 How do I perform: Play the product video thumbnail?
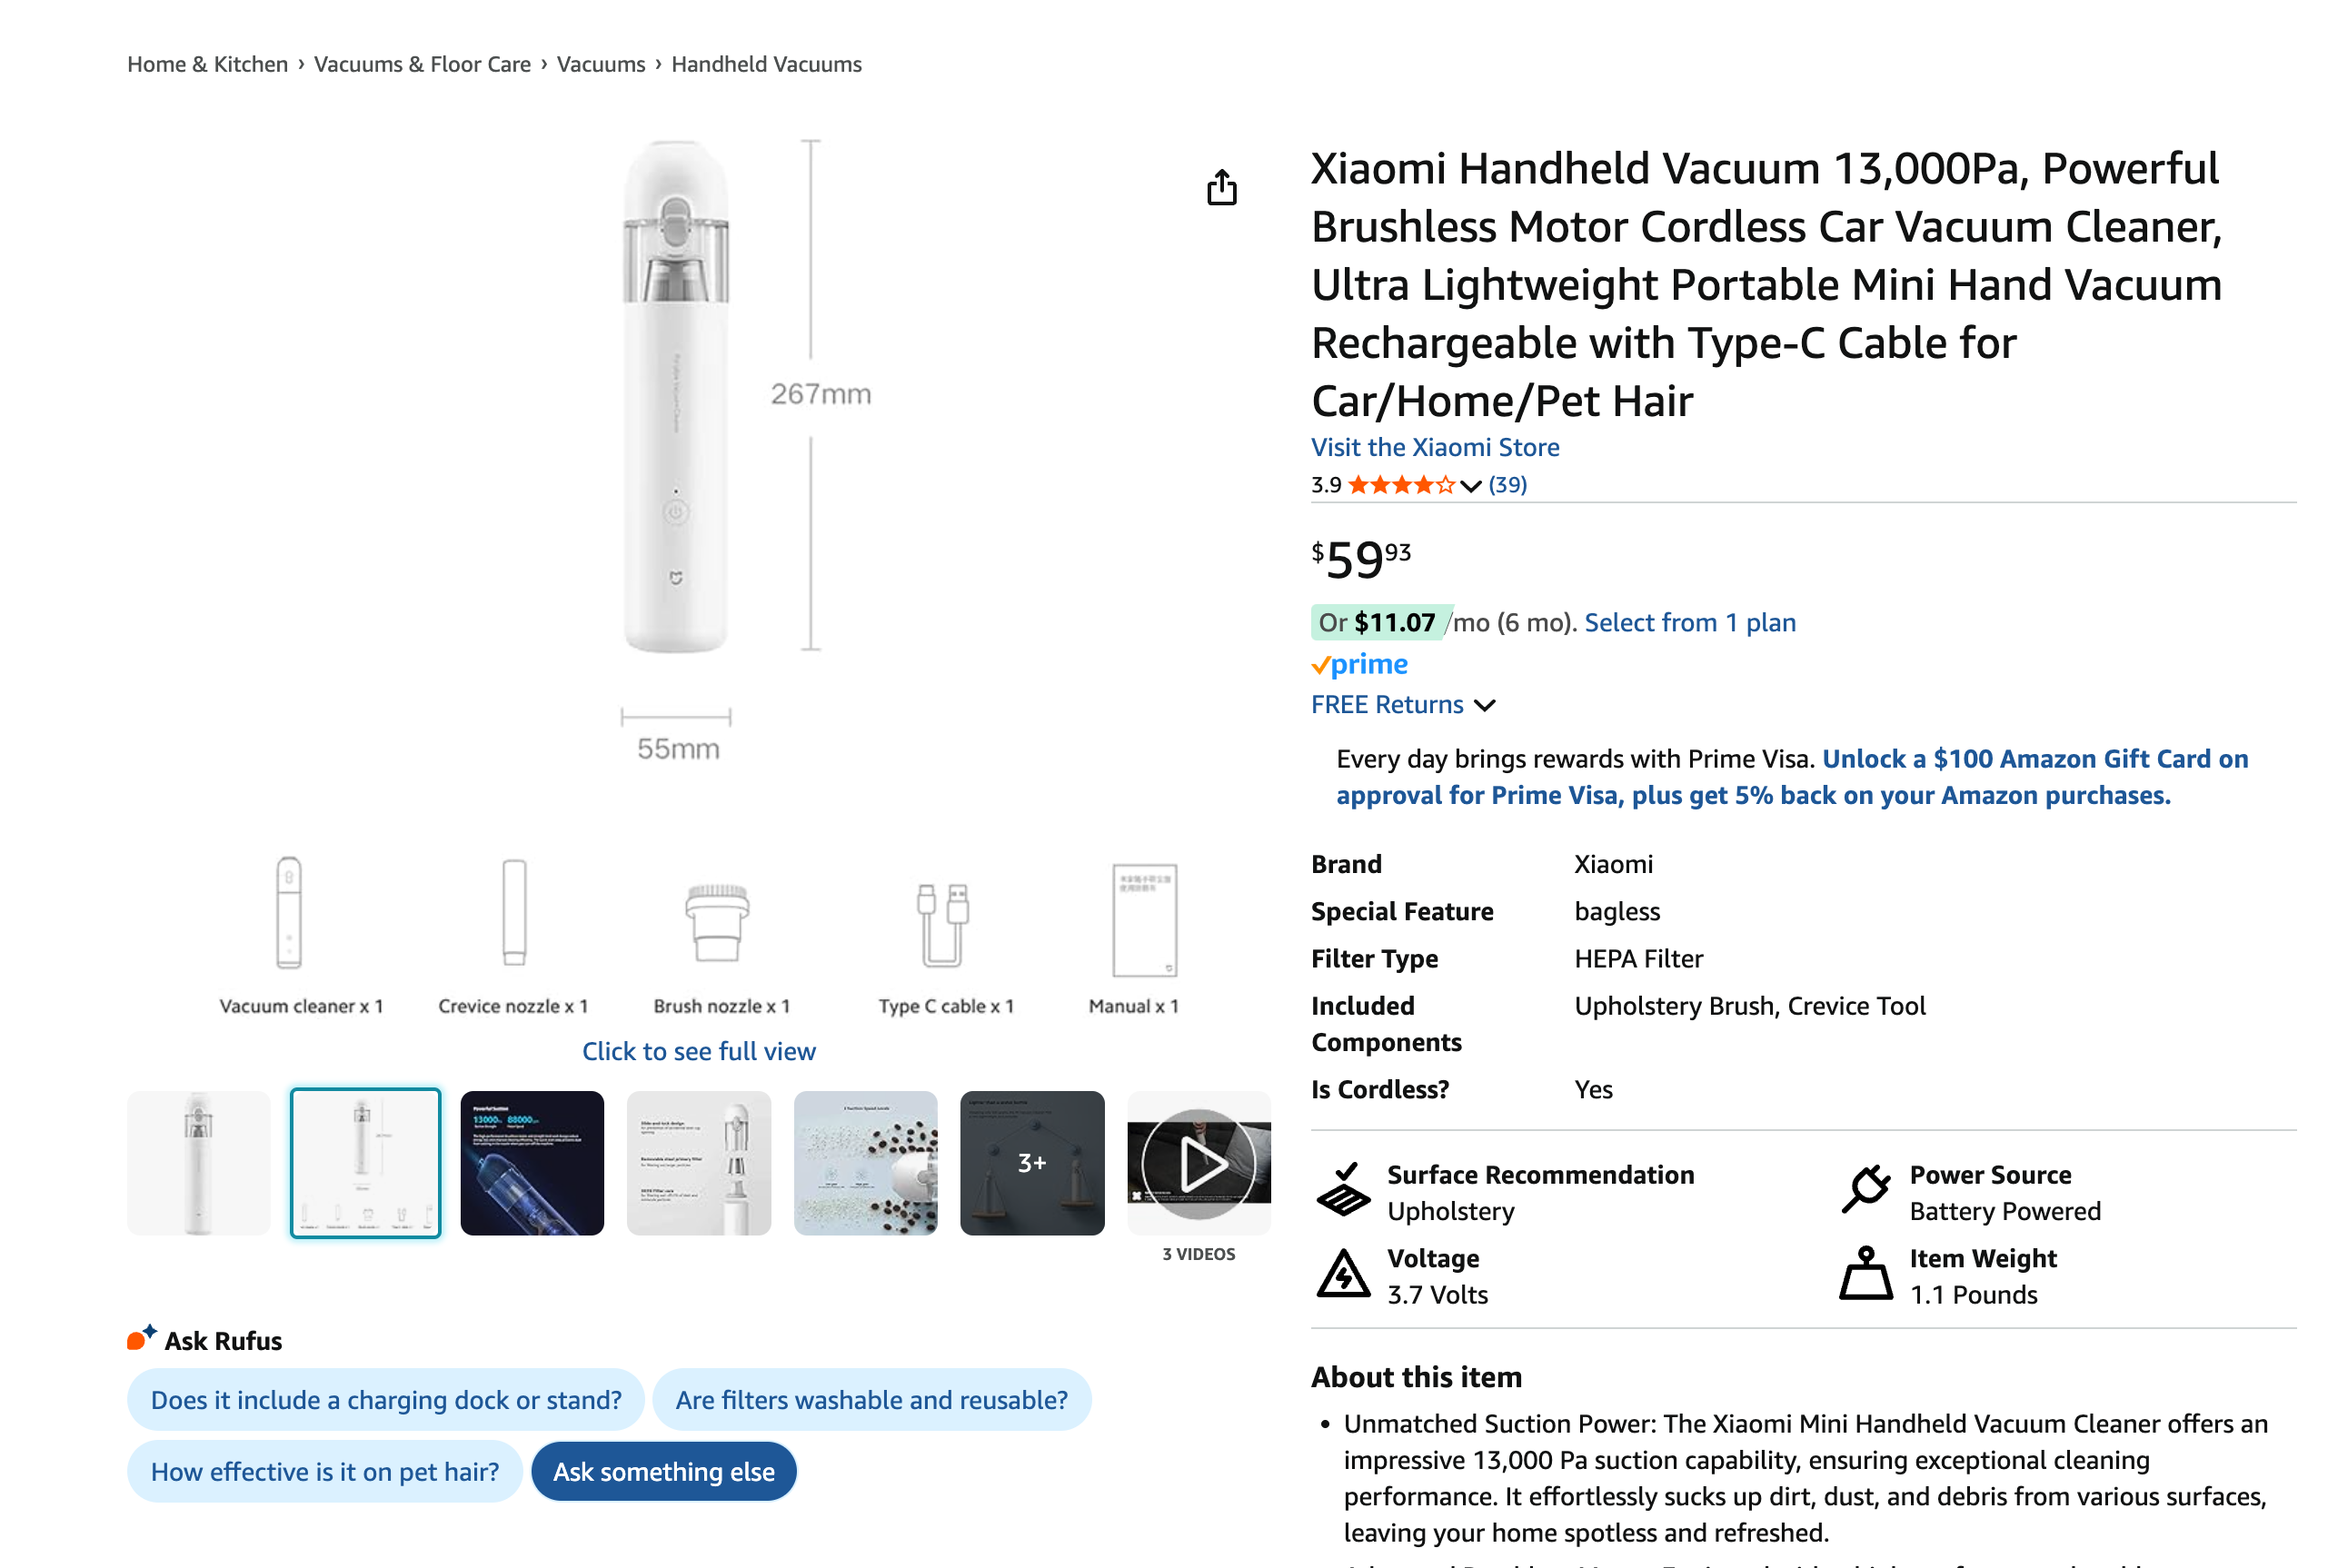point(1198,1163)
